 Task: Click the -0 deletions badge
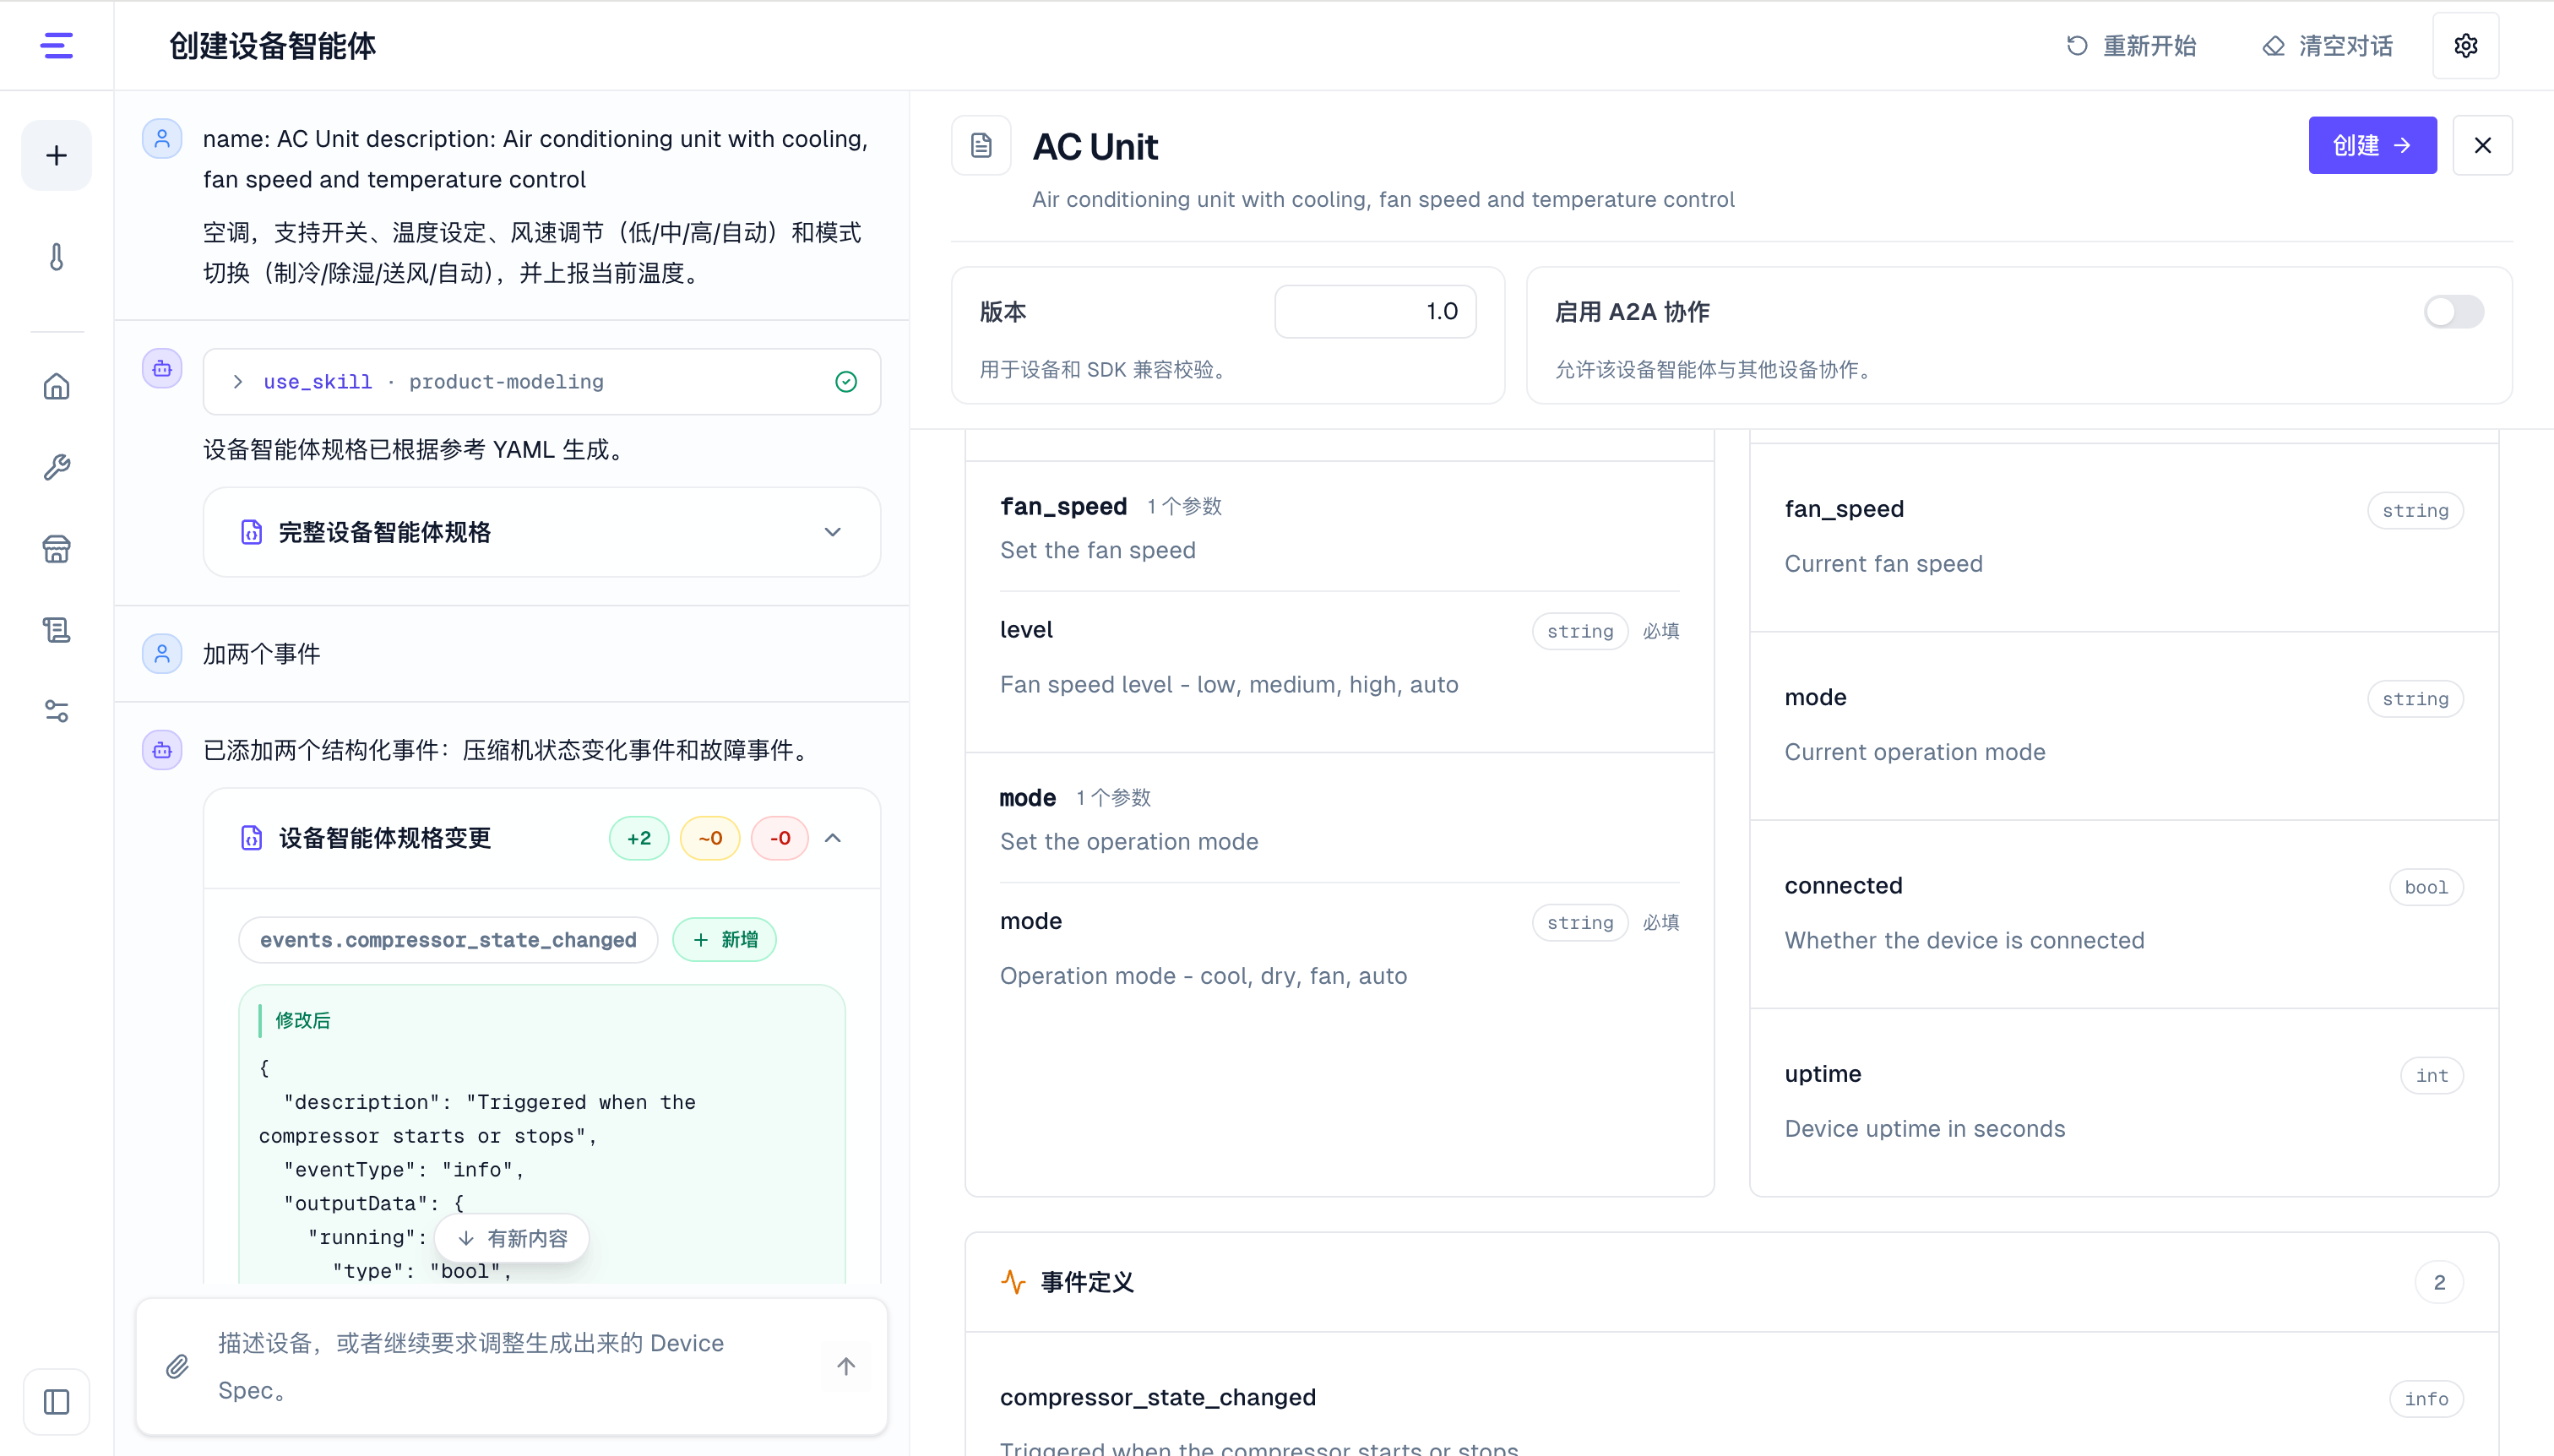pyautogui.click(x=780, y=838)
